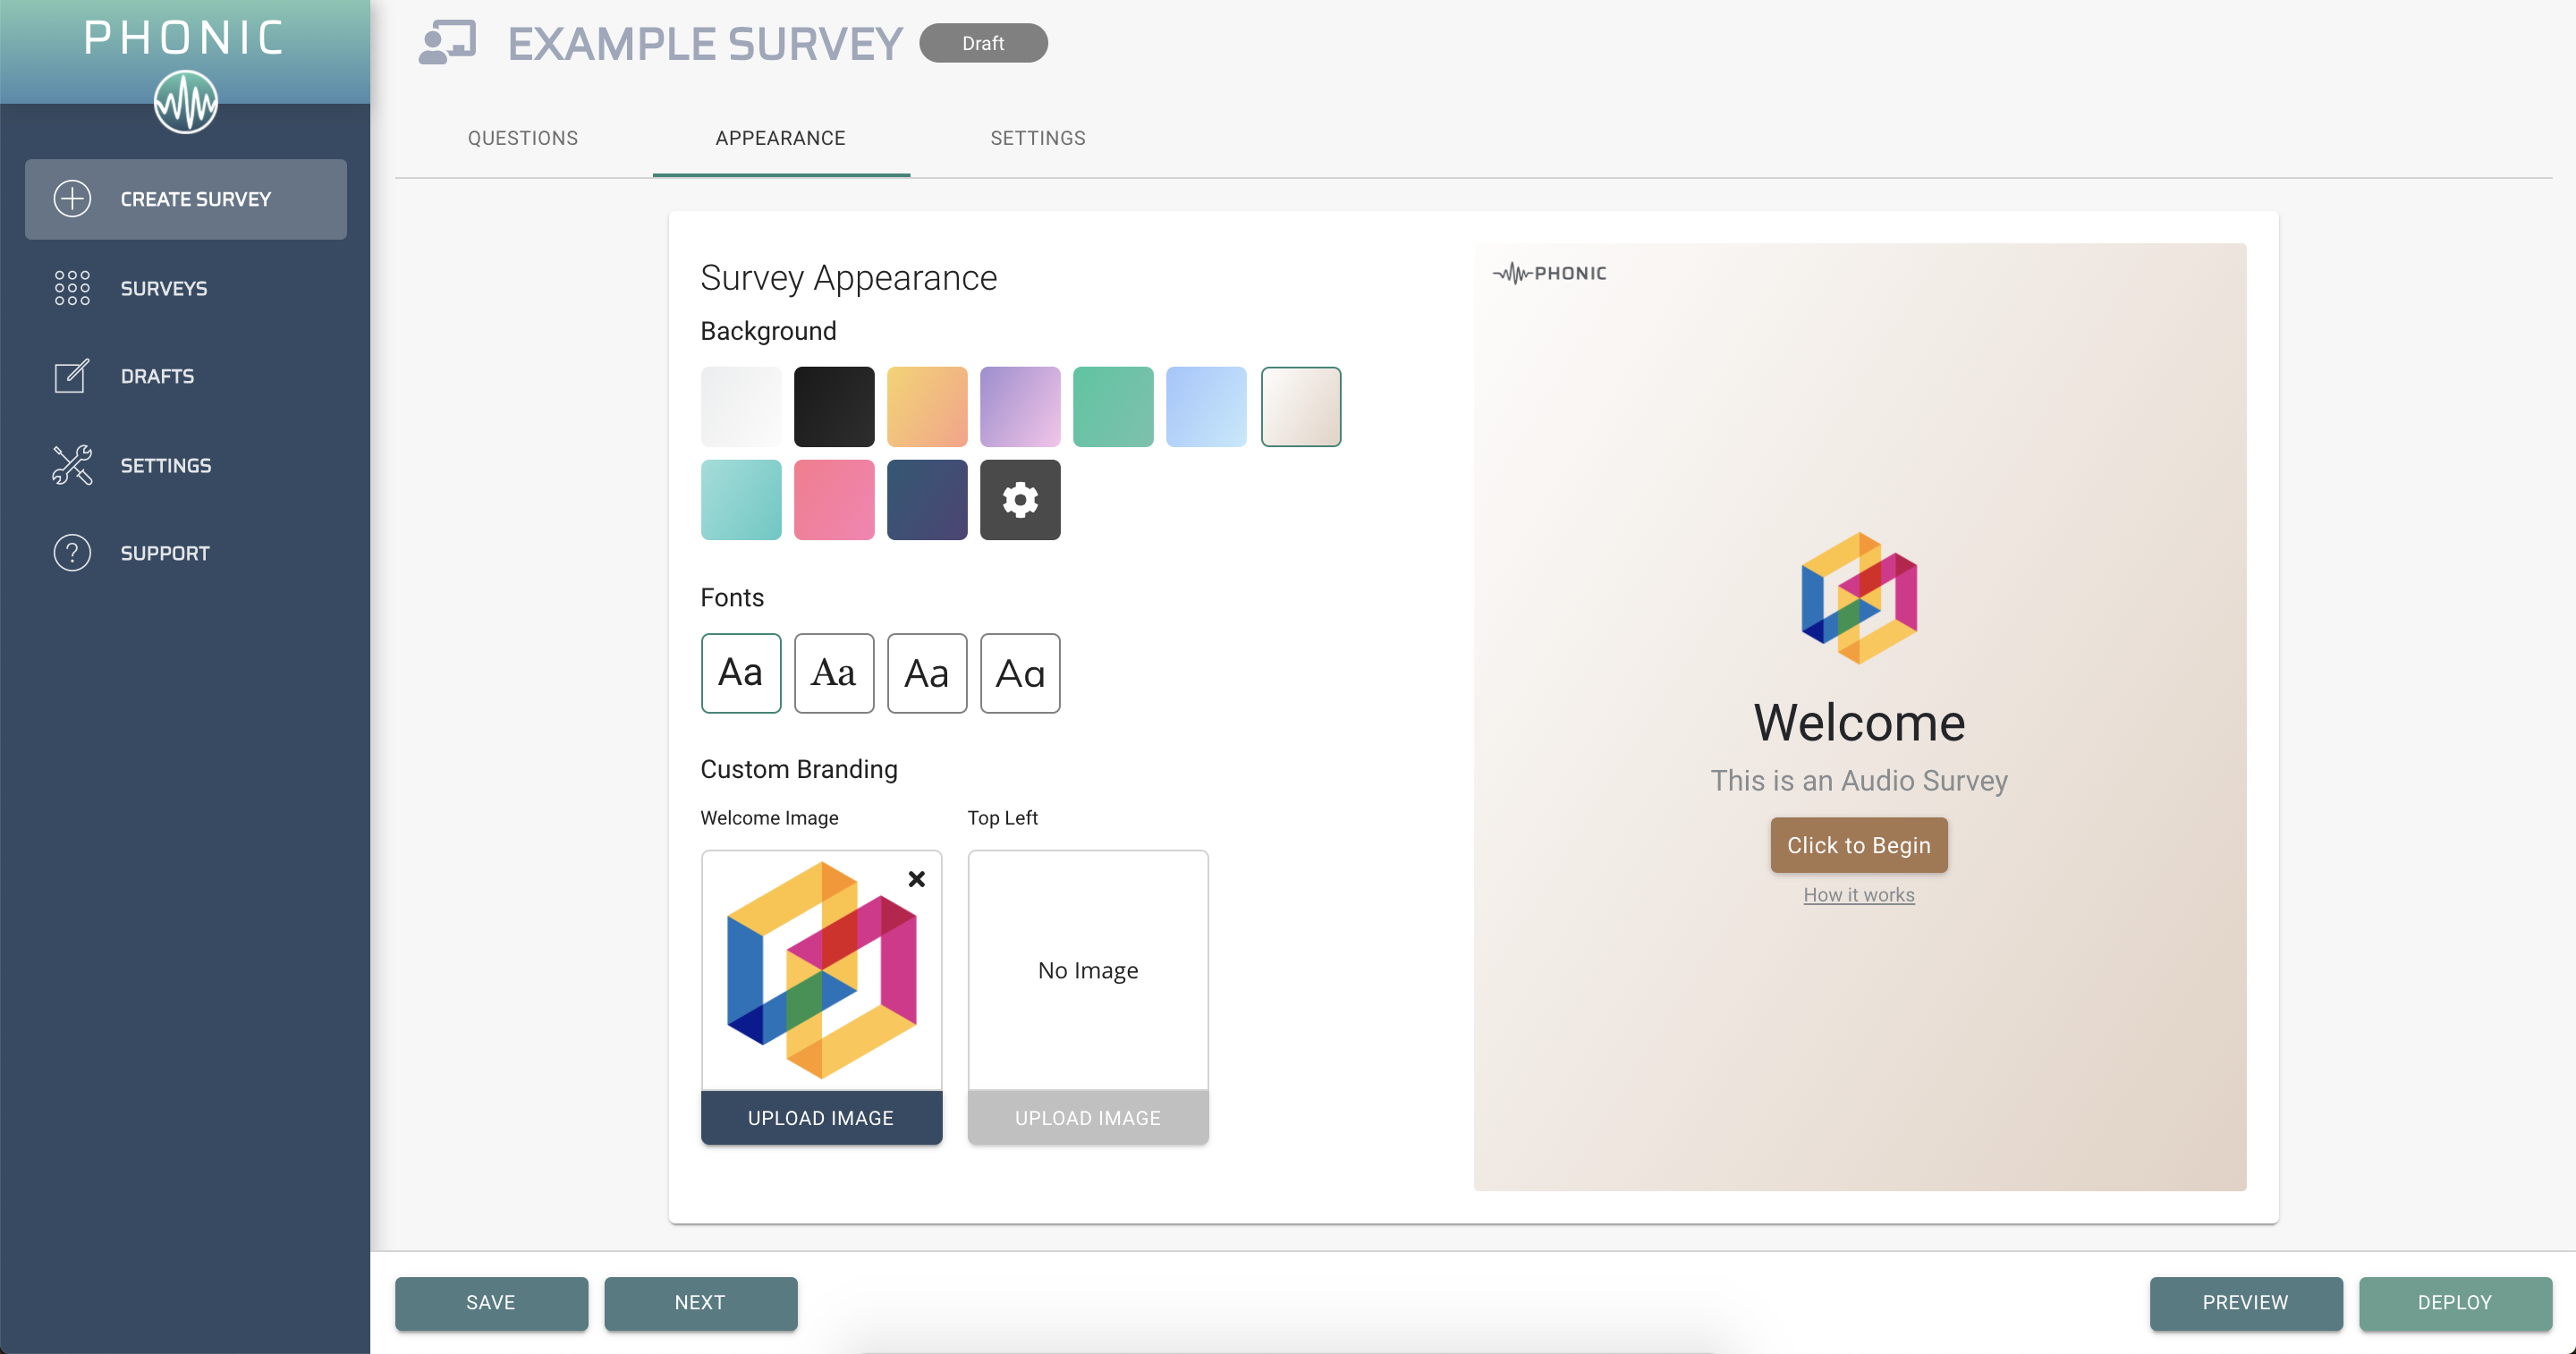2576x1354 pixels.
Task: Open Support via the question mark icon
Action: pyautogui.click(x=71, y=552)
